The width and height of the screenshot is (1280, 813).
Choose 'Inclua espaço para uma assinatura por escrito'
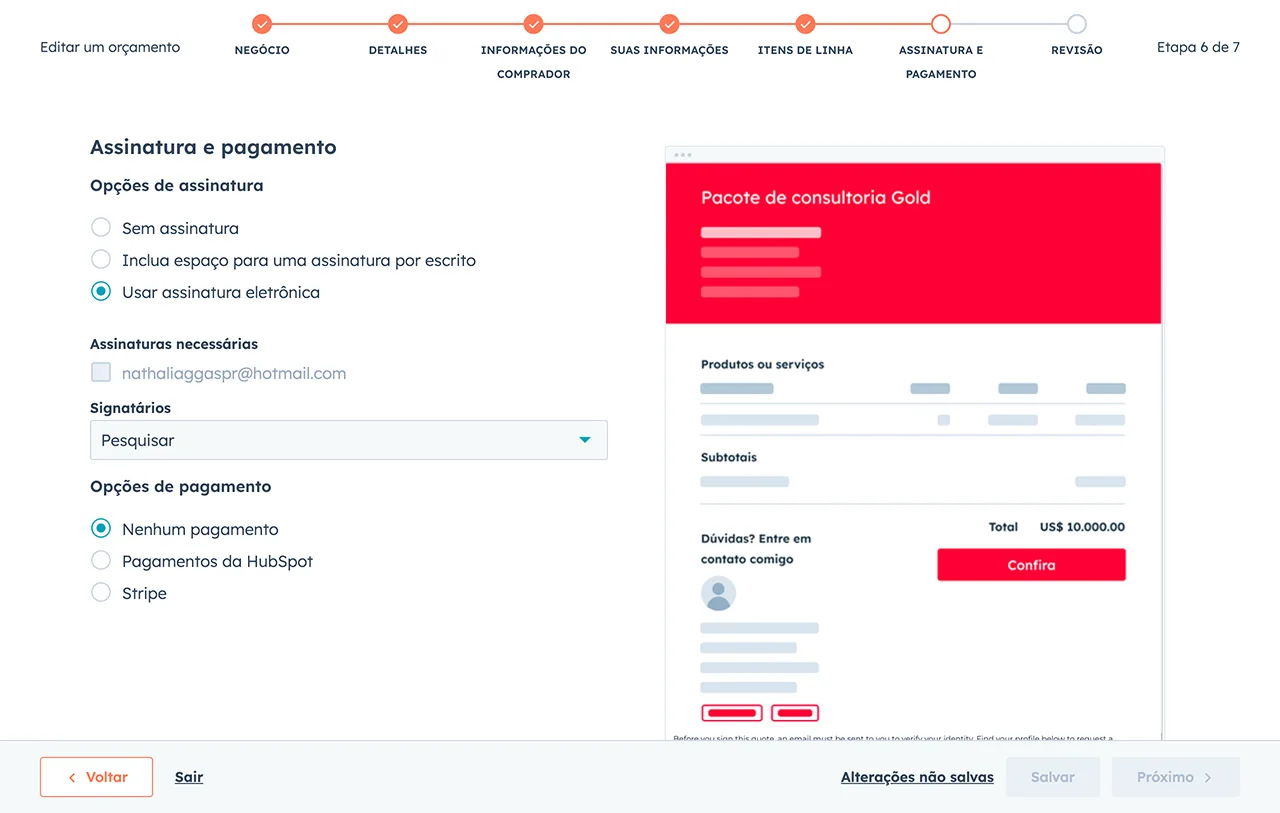[x=101, y=260]
